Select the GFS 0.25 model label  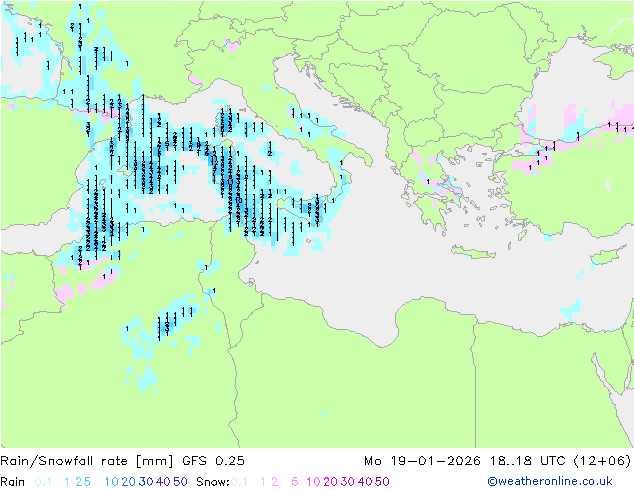(x=213, y=461)
